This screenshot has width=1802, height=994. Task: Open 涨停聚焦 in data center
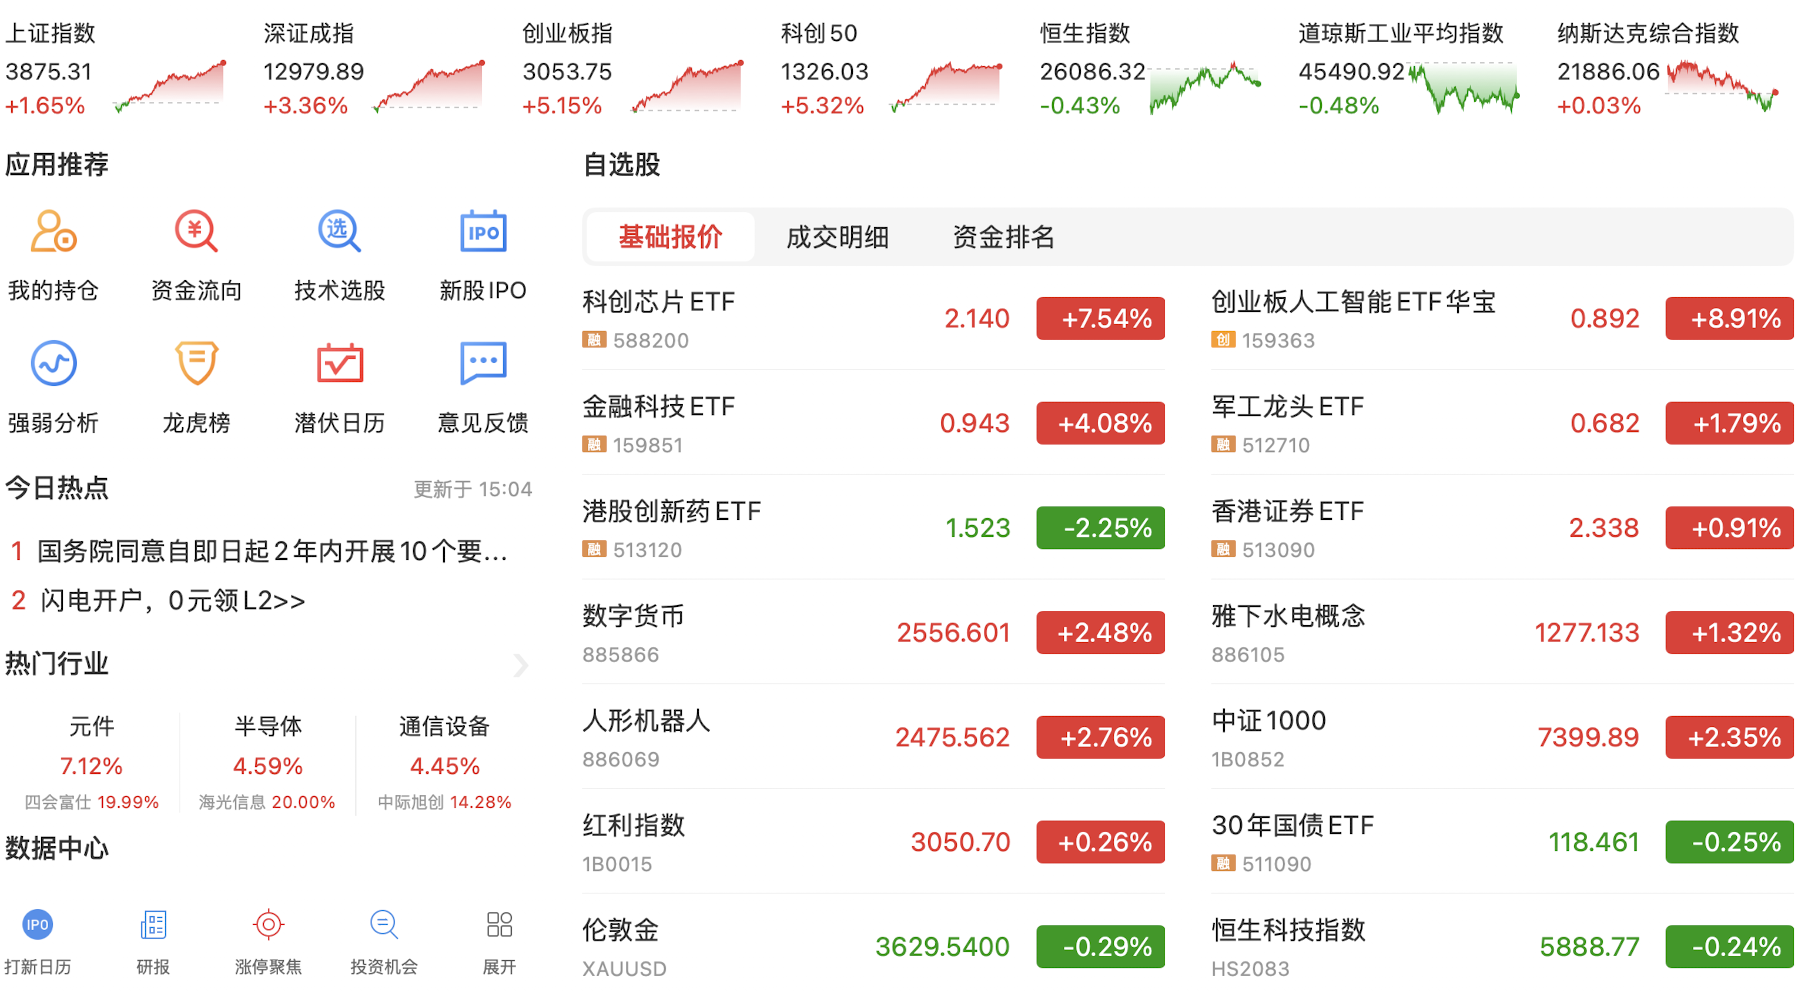point(268,925)
